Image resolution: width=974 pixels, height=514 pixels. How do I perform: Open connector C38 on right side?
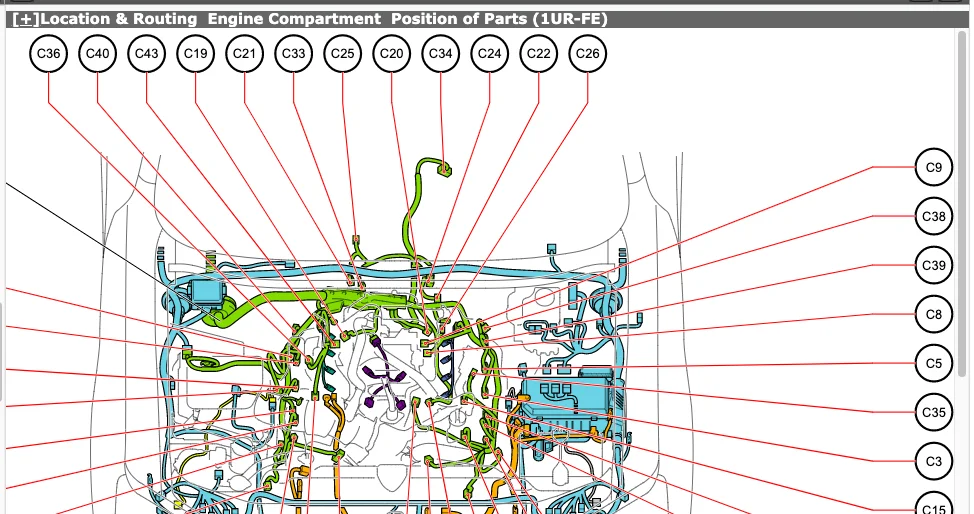pos(933,216)
